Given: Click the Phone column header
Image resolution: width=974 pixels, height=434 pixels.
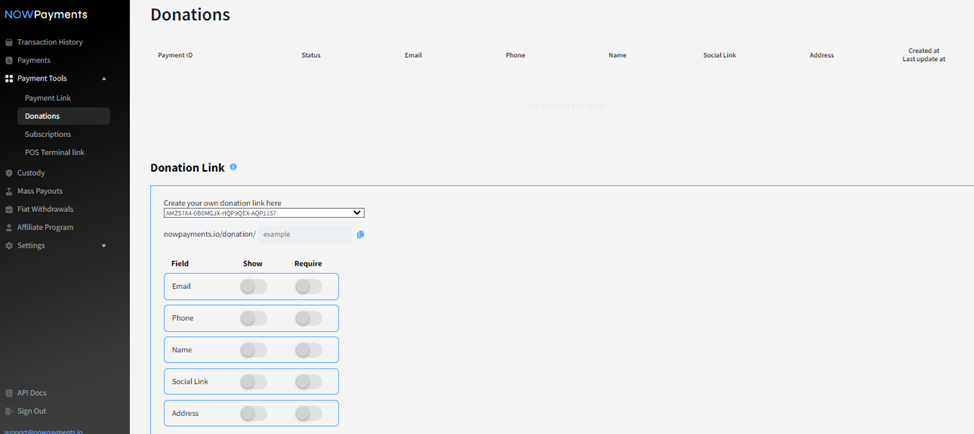Looking at the screenshot, I should (516, 55).
